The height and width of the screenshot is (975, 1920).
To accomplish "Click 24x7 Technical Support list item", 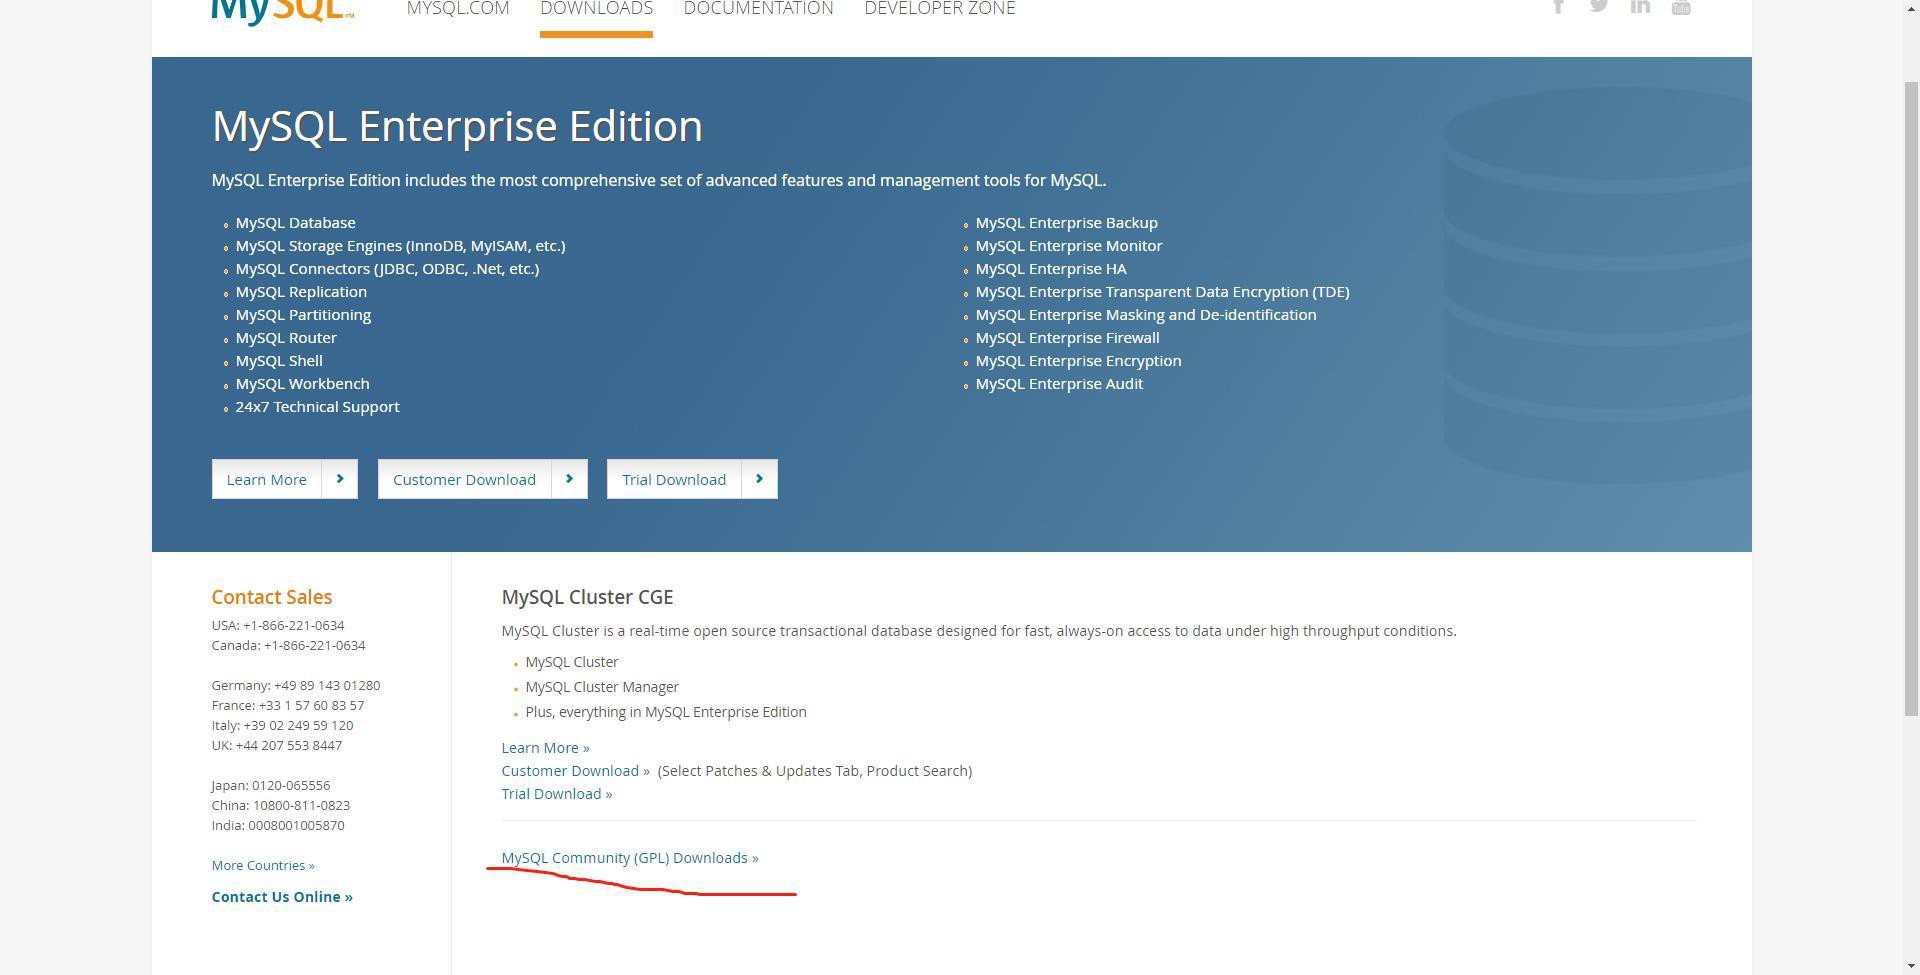I will click(317, 407).
